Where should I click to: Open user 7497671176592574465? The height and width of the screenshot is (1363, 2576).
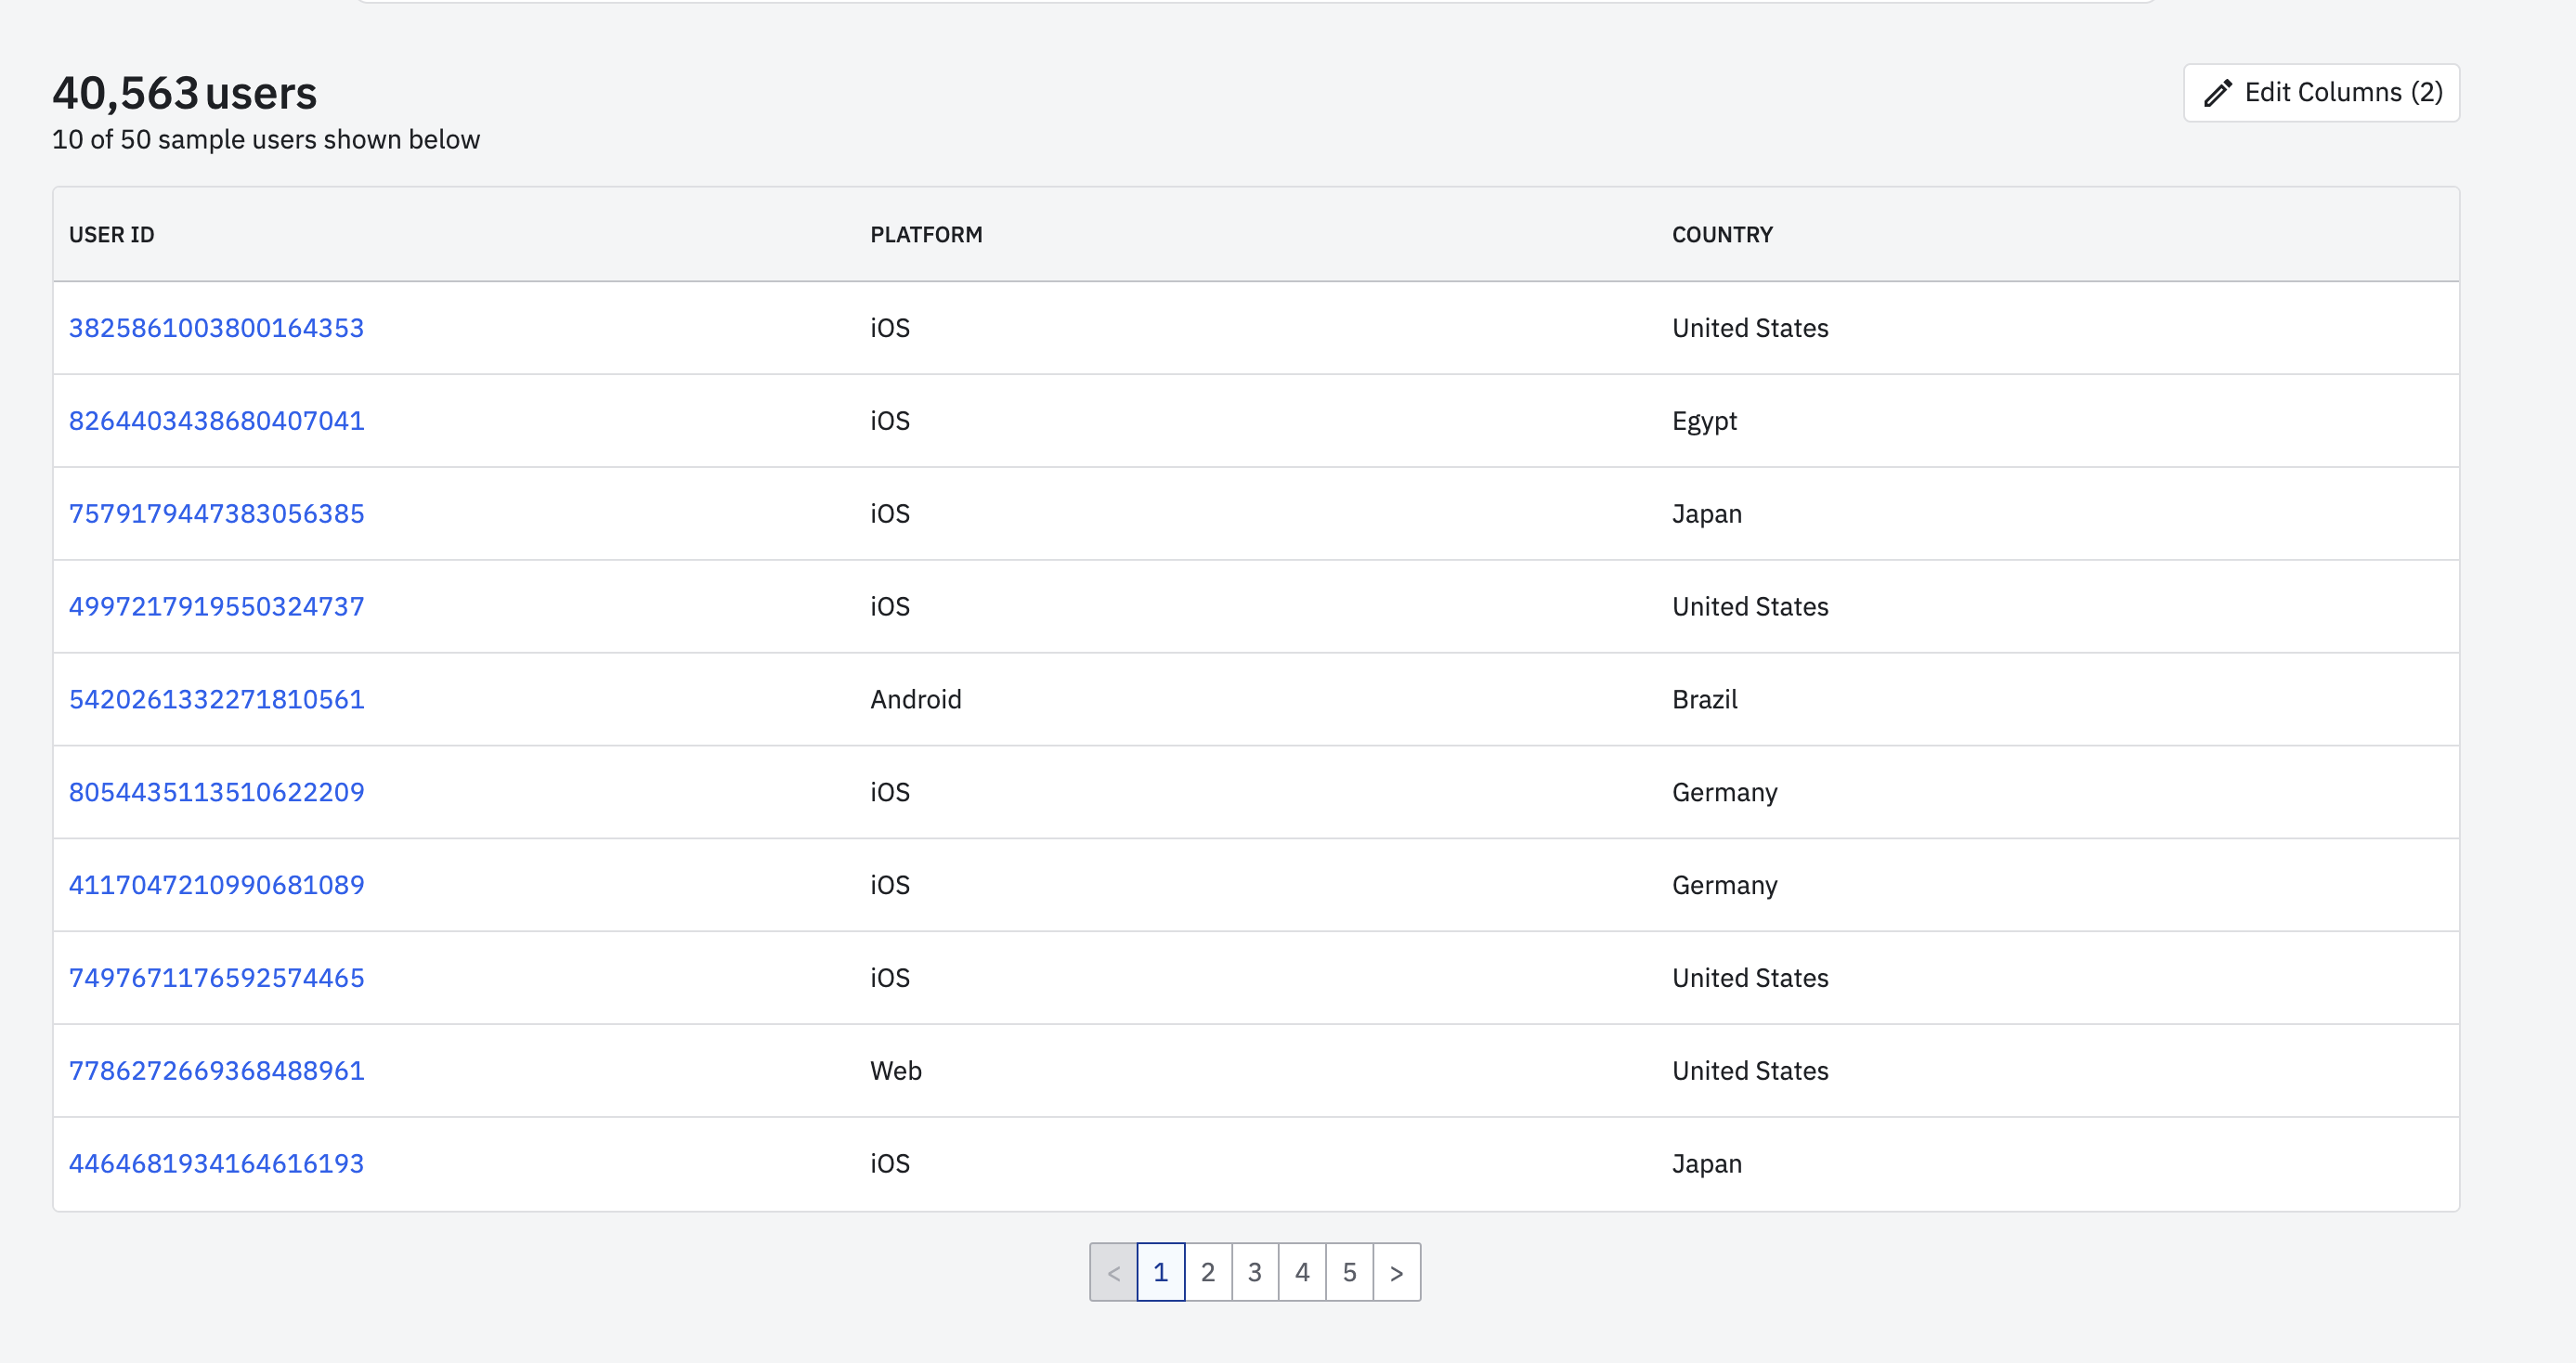(216, 978)
